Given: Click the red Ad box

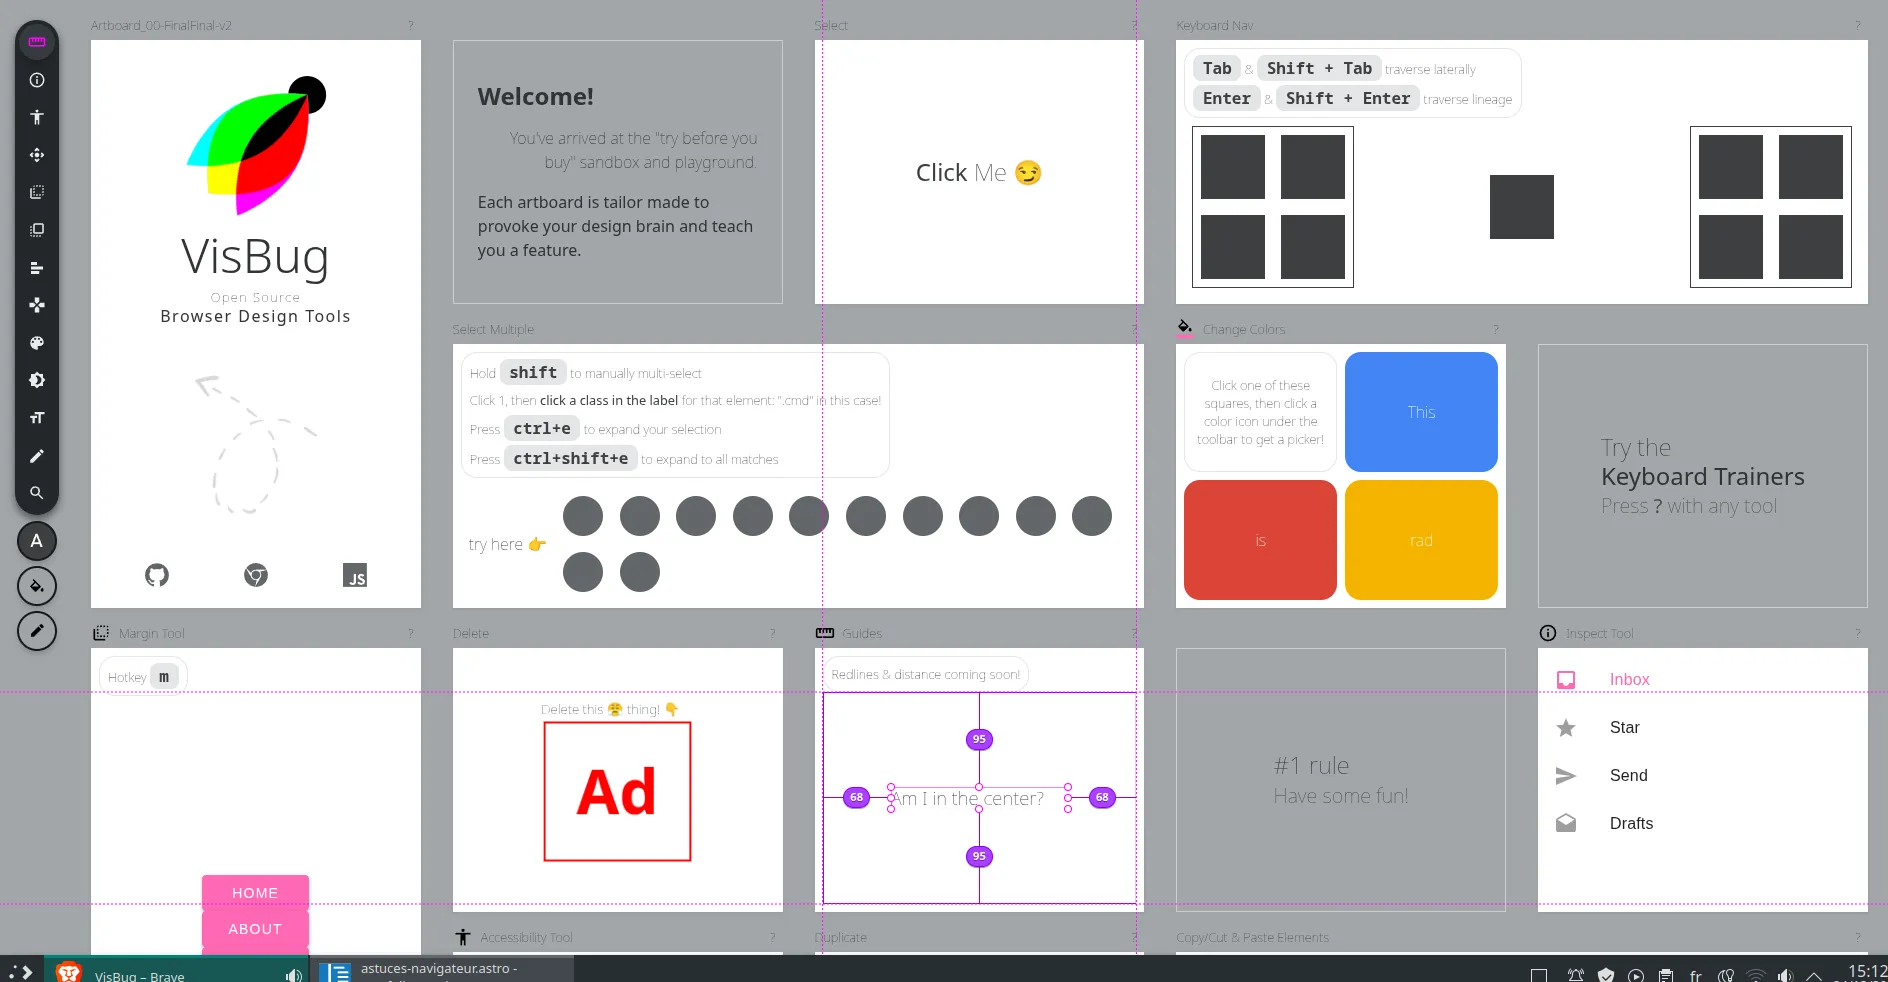Looking at the screenshot, I should (x=617, y=792).
